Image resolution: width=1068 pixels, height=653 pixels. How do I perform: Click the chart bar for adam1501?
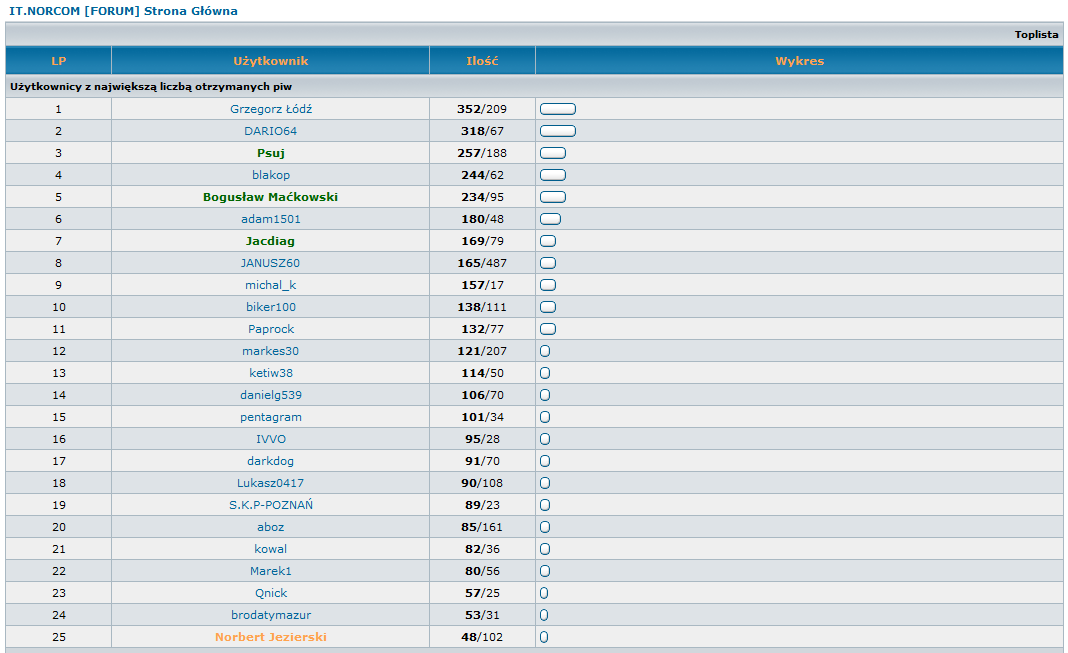coord(550,219)
